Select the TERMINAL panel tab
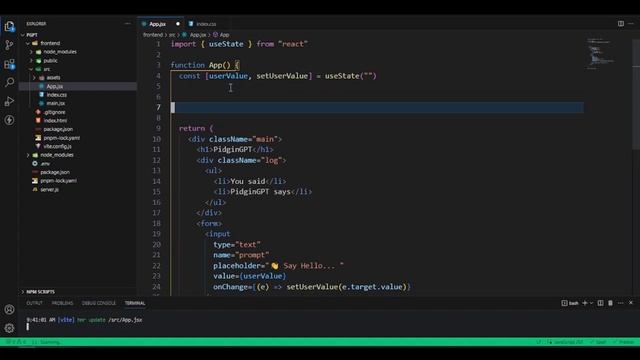This screenshot has height=360, width=640. 135,303
